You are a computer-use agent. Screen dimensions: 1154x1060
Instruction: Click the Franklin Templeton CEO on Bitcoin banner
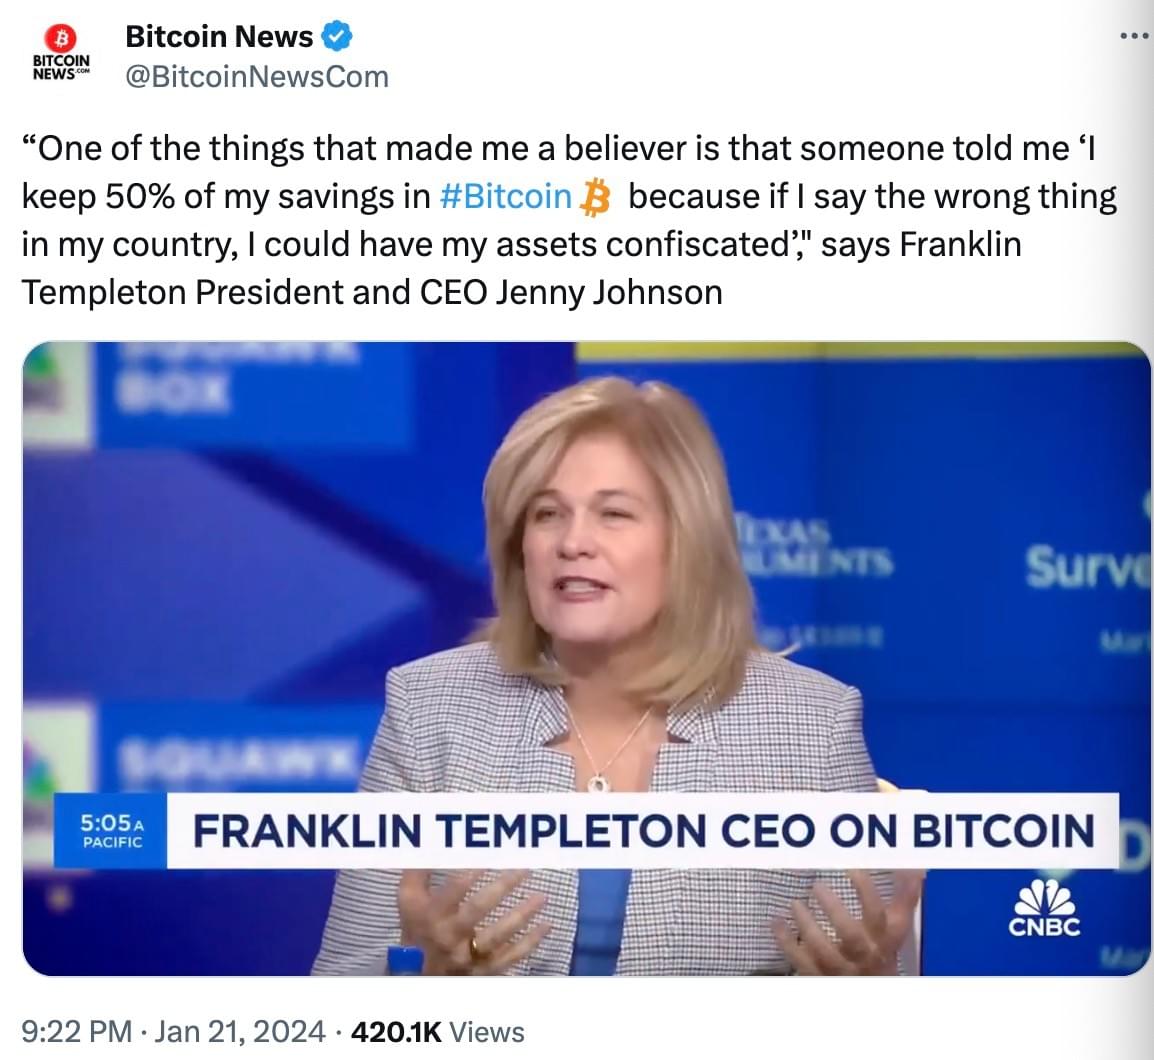(643, 831)
